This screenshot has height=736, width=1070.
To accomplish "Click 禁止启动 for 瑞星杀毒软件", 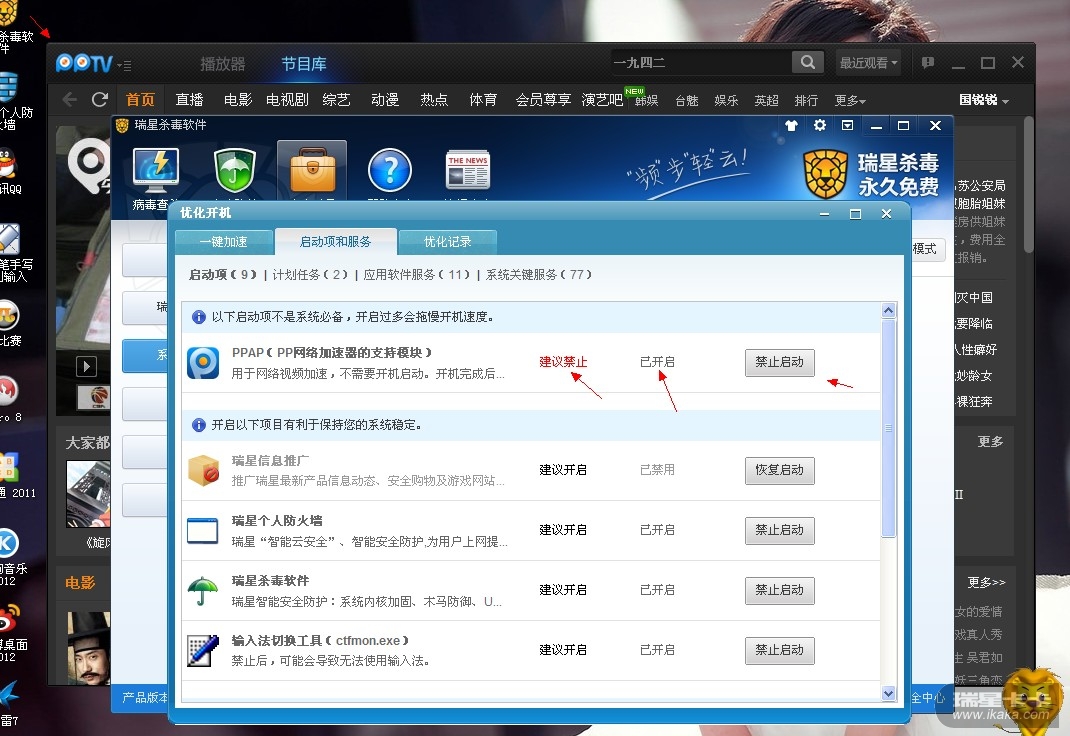I will 779,590.
